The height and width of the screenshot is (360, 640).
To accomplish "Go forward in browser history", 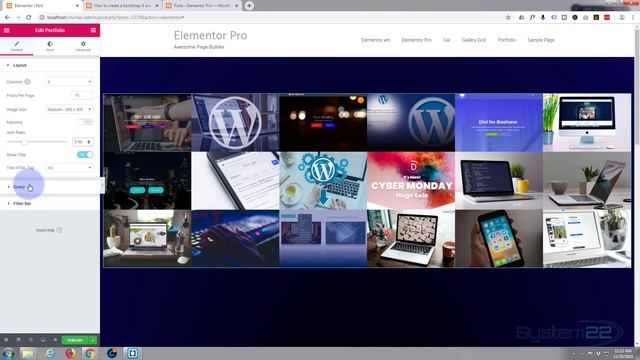I will coord(18,18).
